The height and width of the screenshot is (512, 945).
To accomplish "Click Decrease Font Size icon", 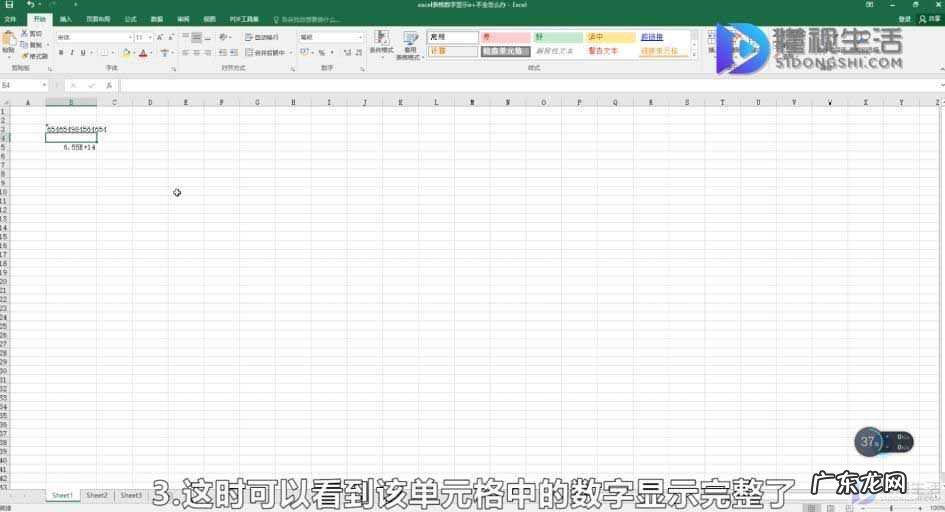I will click(x=171, y=37).
